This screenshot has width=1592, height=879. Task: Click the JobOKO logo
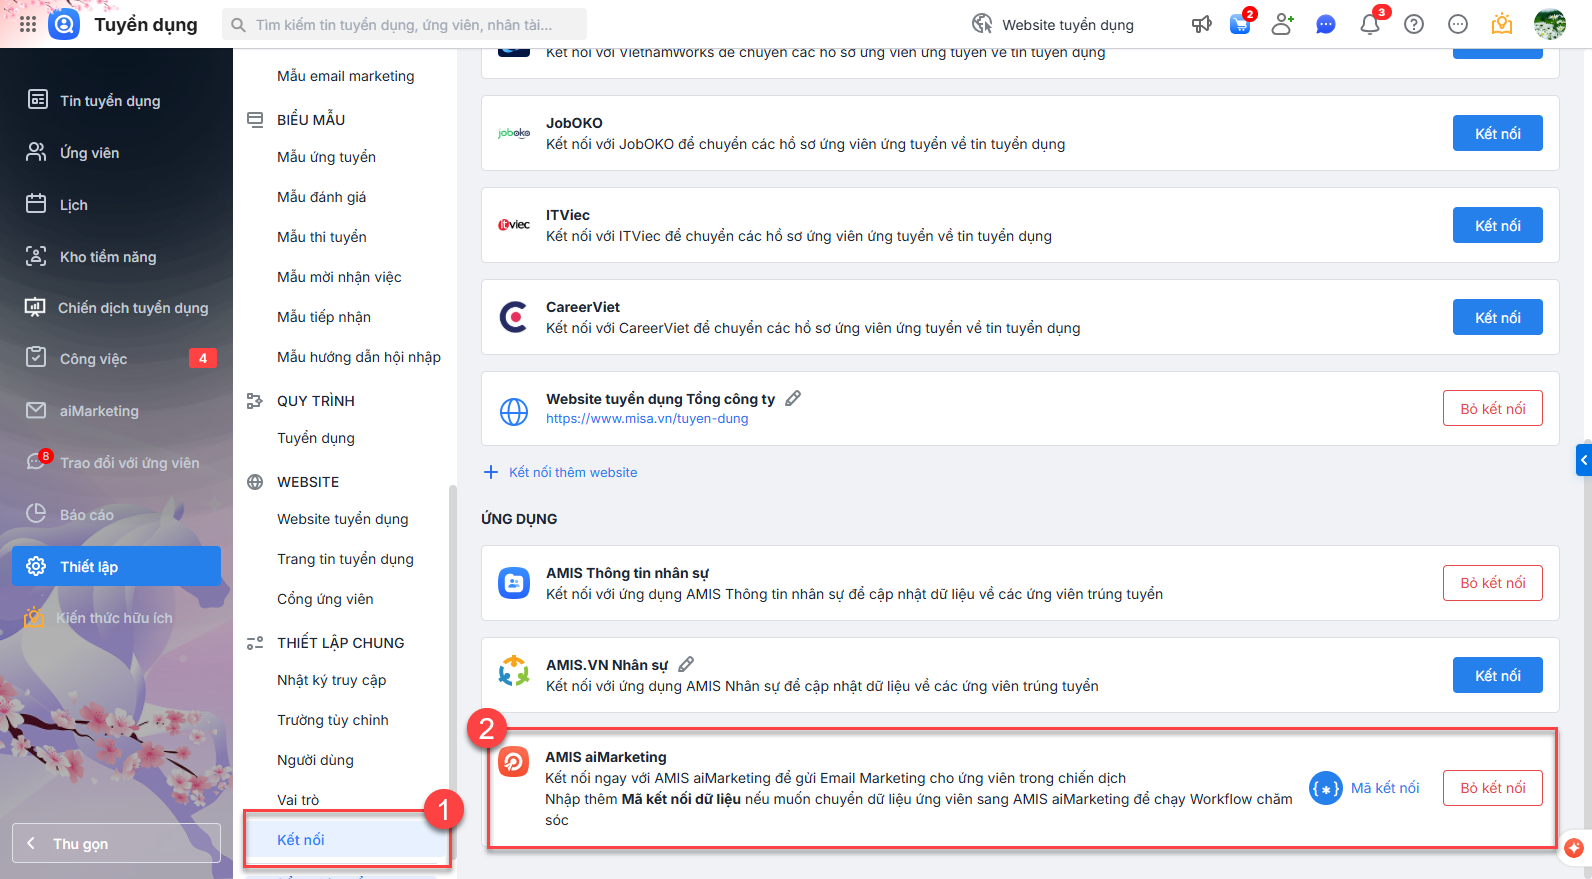click(514, 133)
